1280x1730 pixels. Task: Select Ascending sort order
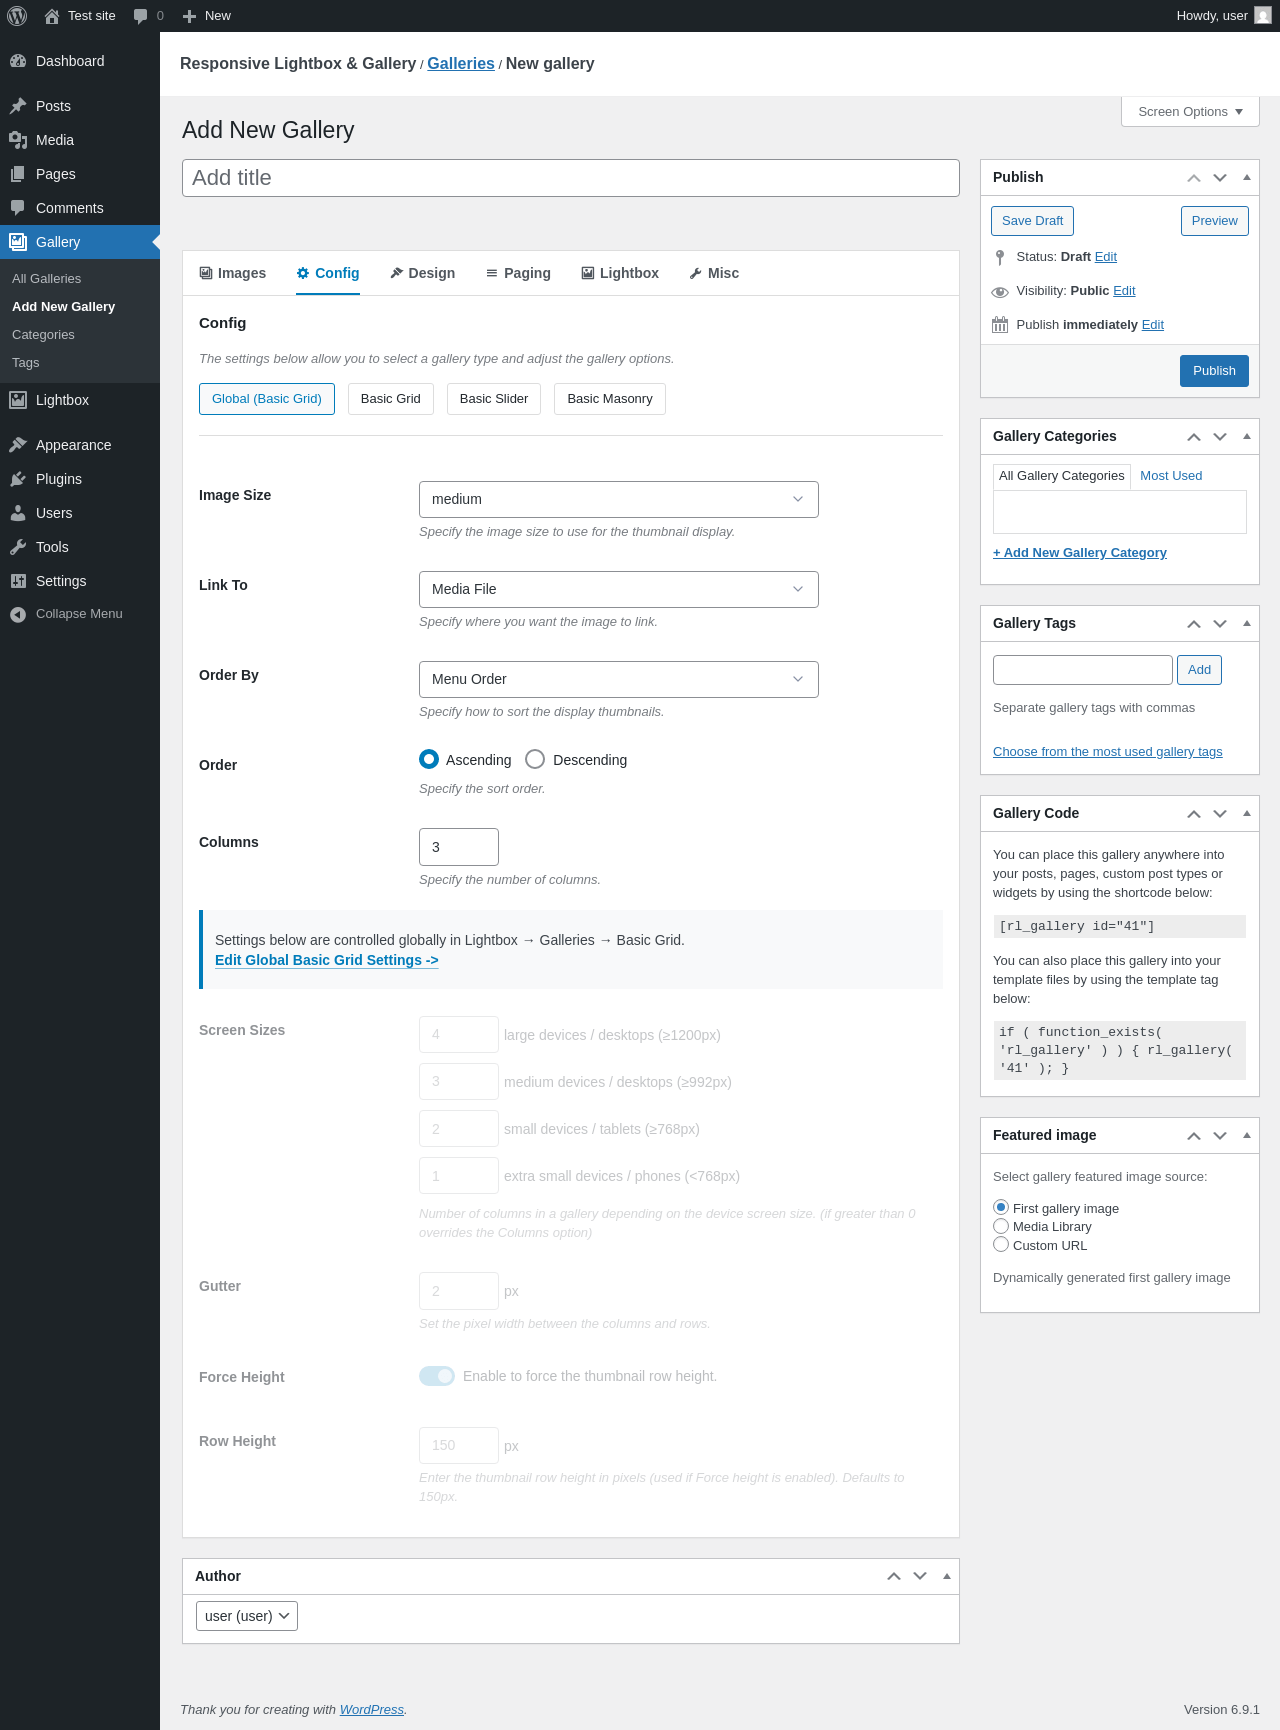[x=429, y=759]
